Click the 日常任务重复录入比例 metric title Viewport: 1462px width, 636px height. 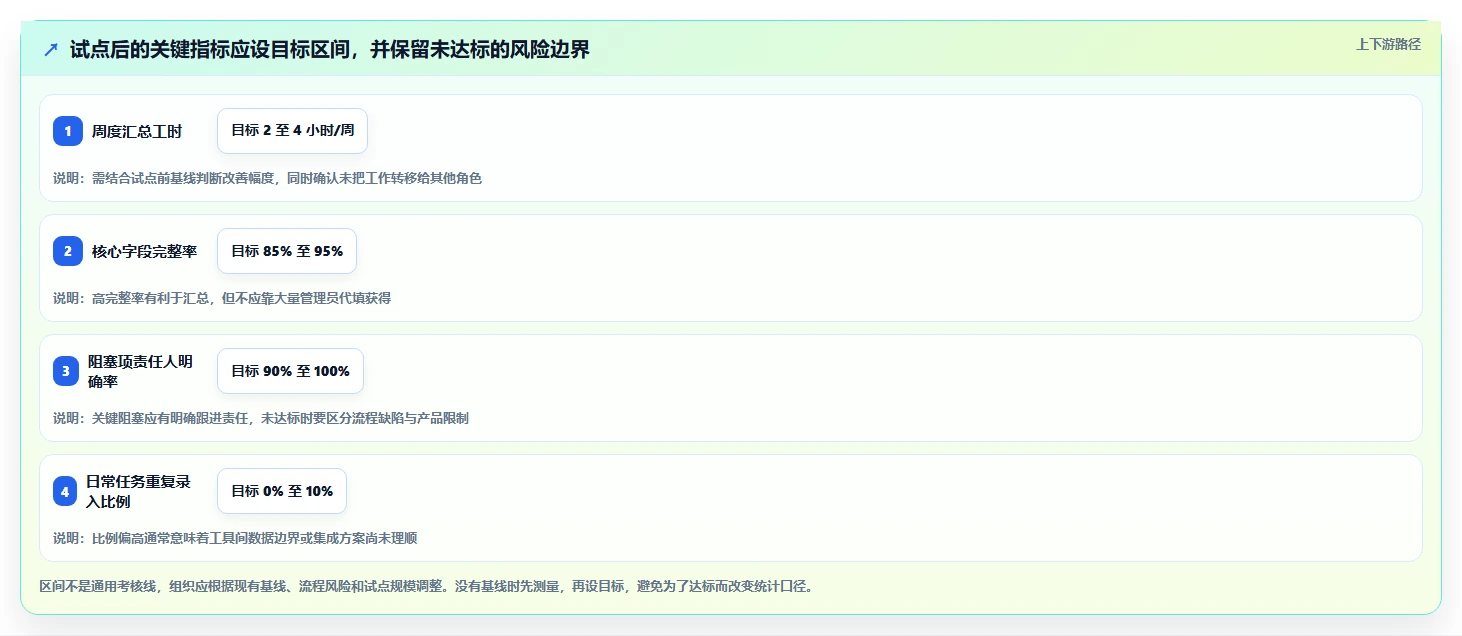138,491
